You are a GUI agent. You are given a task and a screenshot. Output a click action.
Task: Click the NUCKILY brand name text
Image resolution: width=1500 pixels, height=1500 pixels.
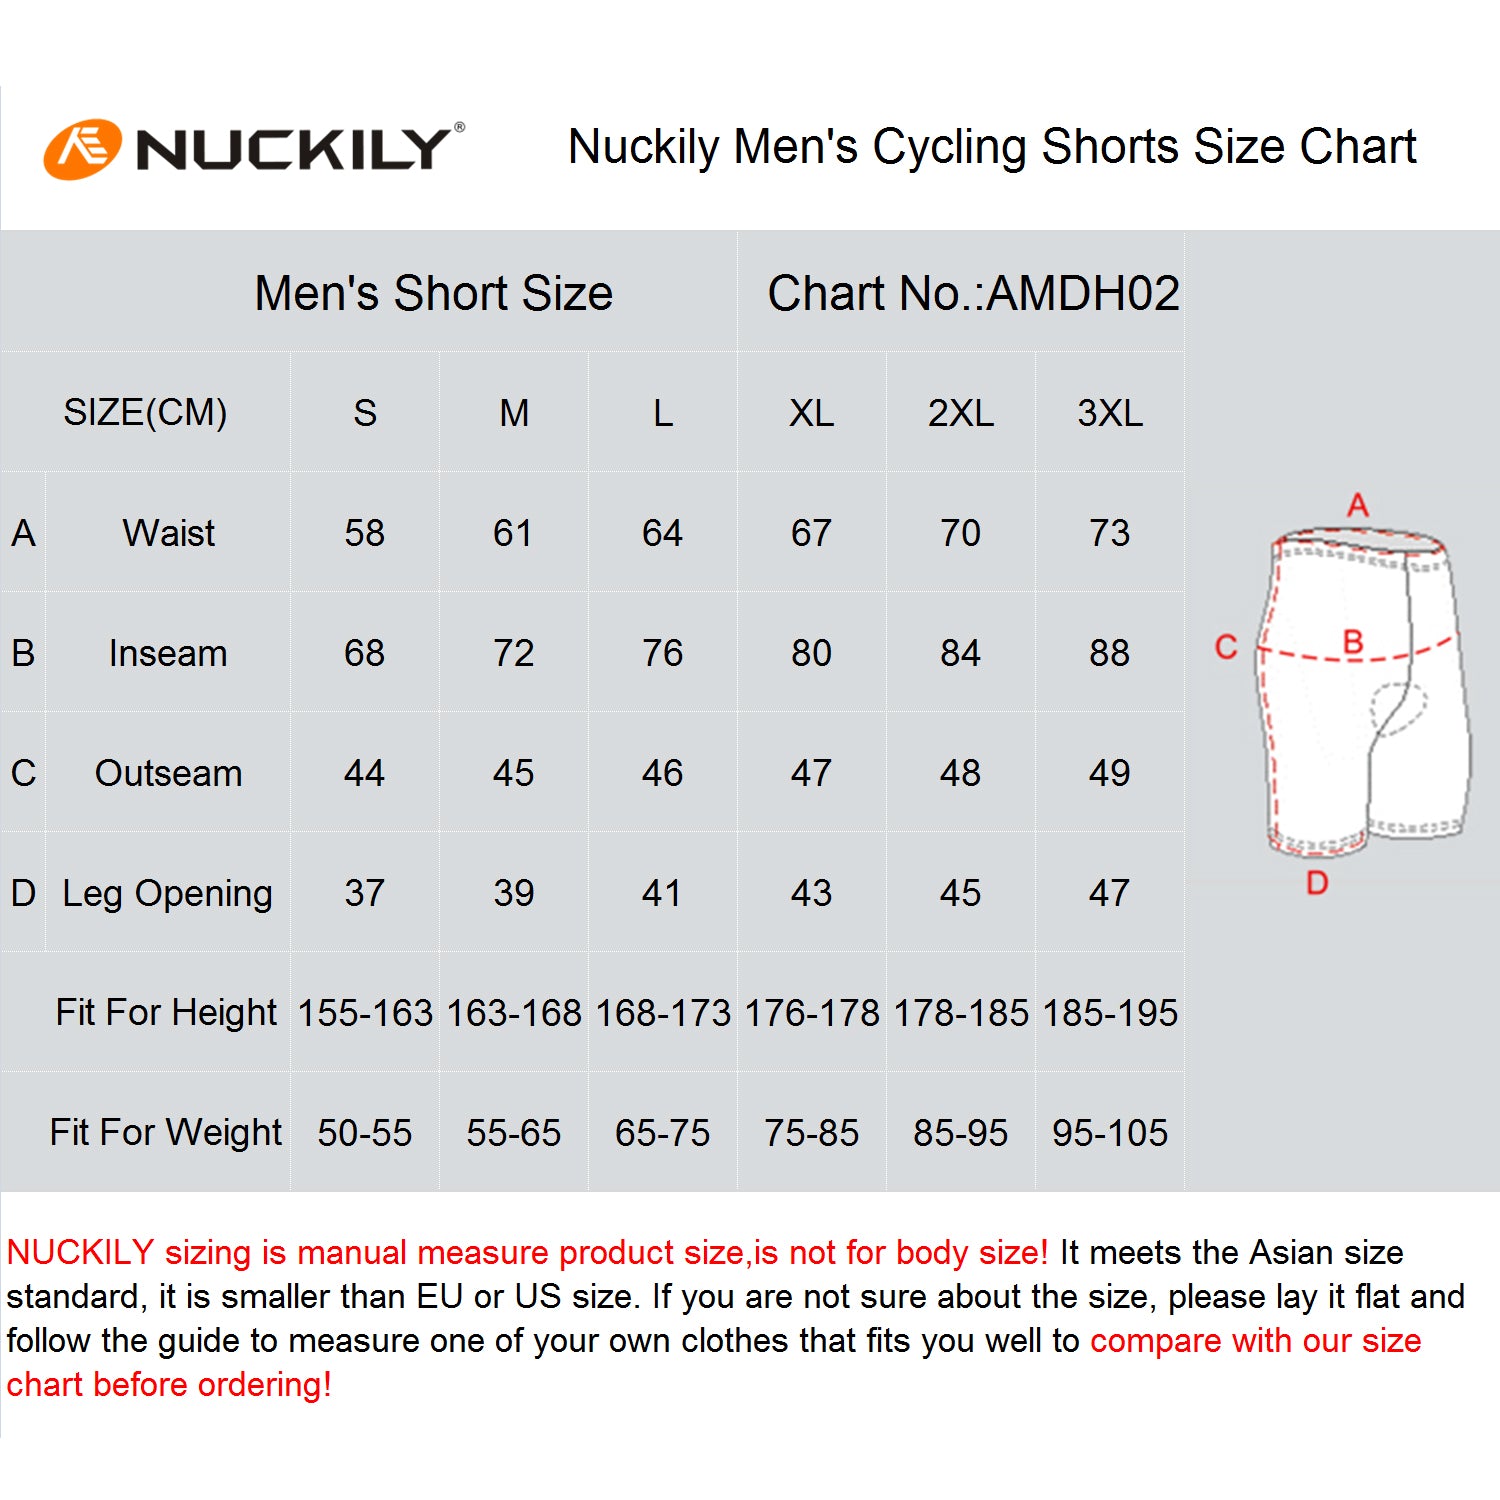coord(294,150)
